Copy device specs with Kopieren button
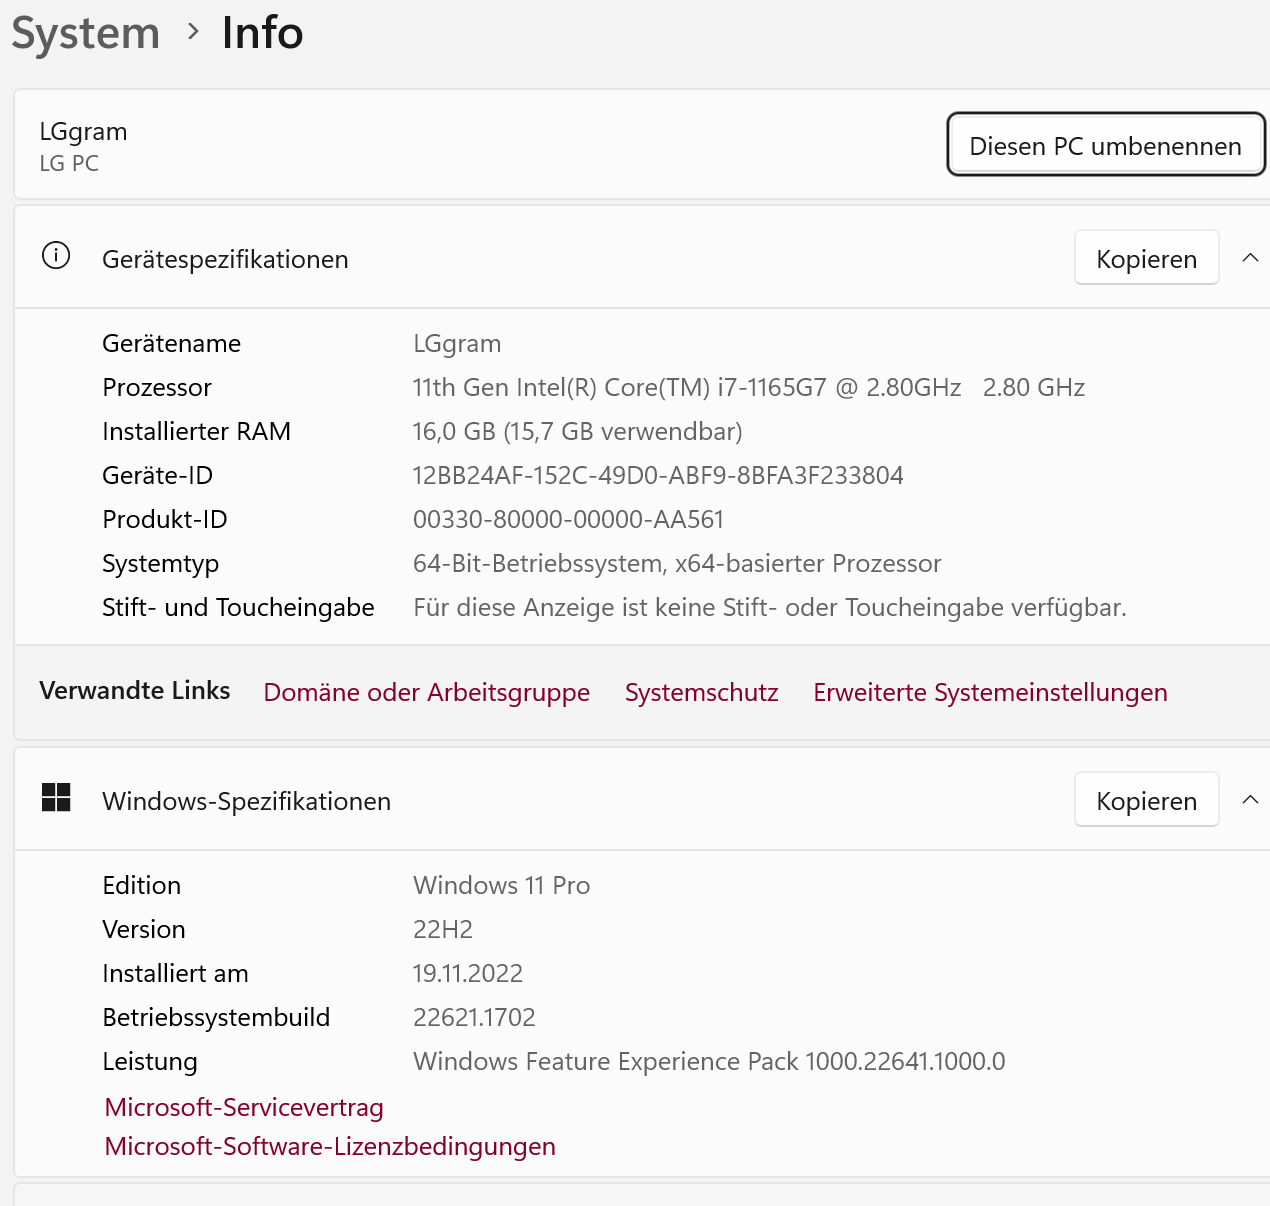This screenshot has width=1270, height=1206. pyautogui.click(x=1146, y=259)
